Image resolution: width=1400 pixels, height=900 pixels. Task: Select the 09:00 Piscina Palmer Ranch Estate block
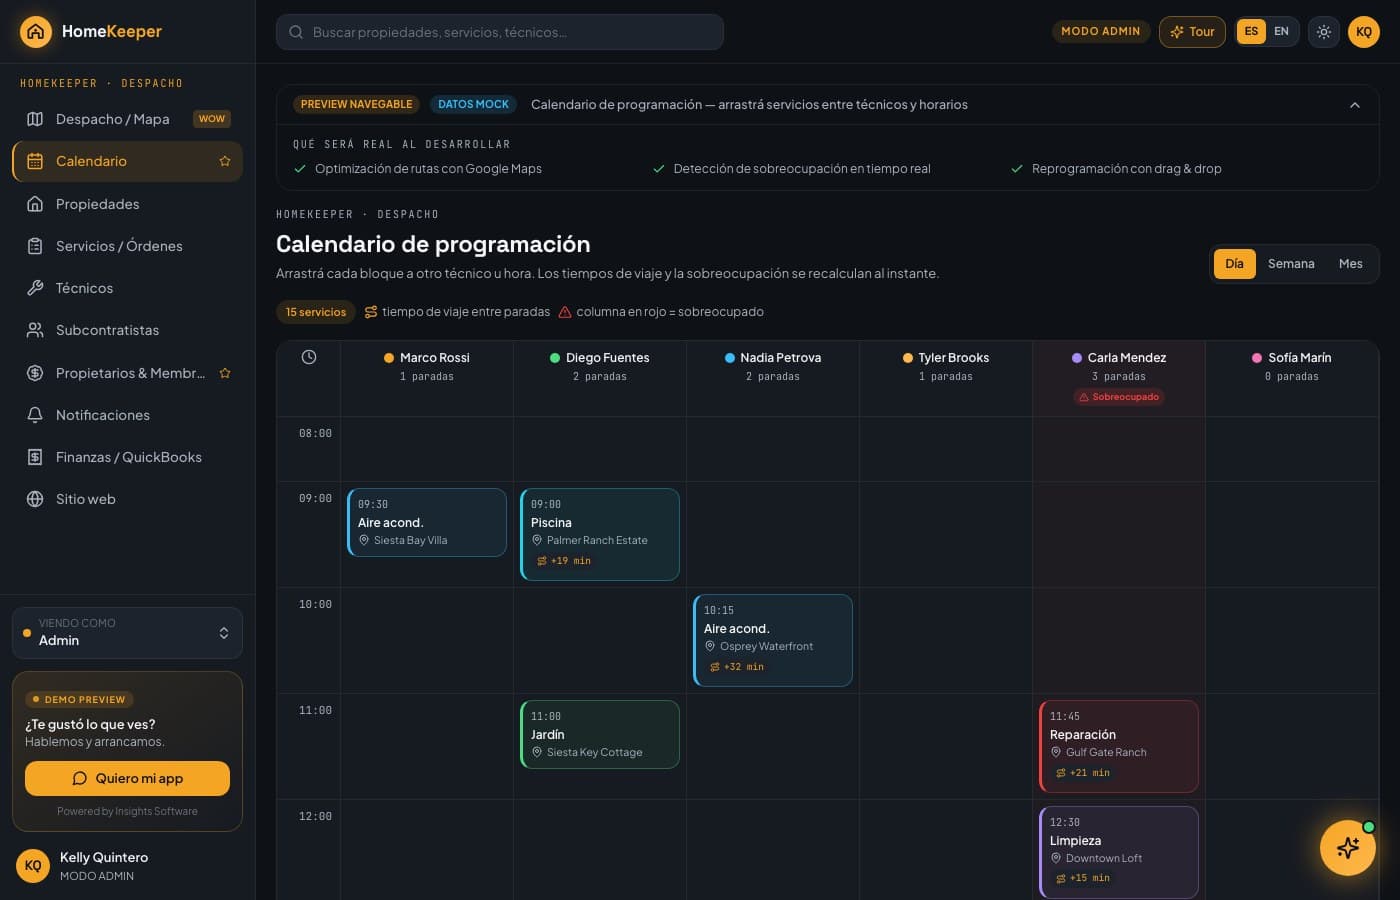pyautogui.click(x=600, y=534)
